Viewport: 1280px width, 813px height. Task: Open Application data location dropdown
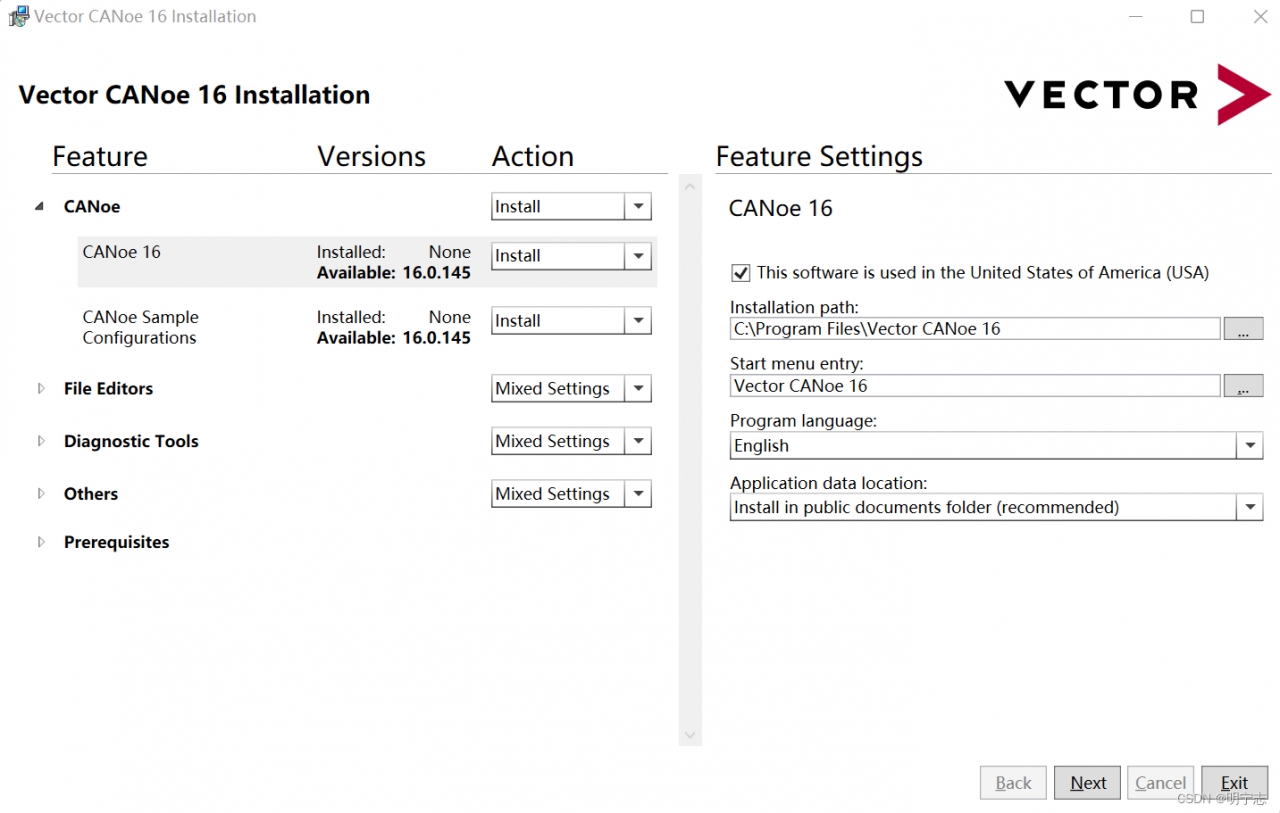[x=1250, y=508]
